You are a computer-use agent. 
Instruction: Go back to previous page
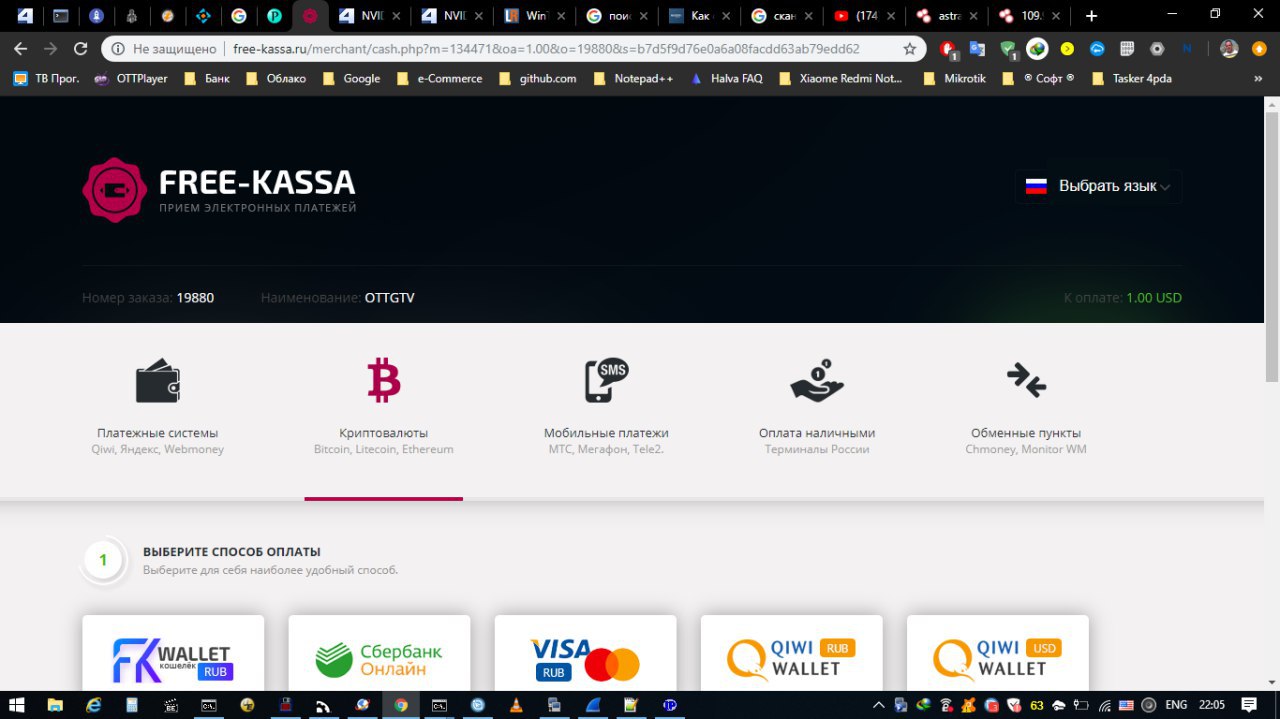pyautogui.click(x=21, y=49)
